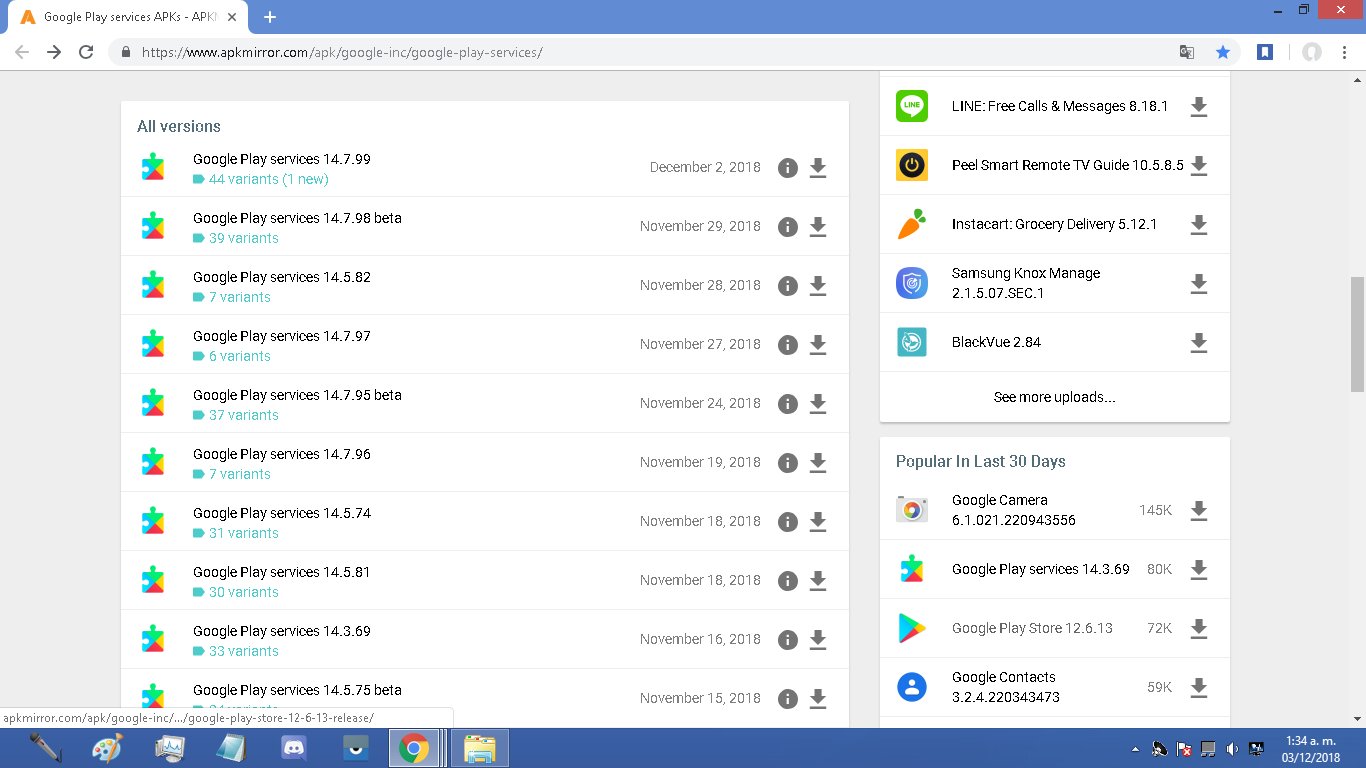Viewport: 1366px width, 768px height.
Task: Download Google Contacts 3.2.4.220343473
Action: (x=1198, y=688)
